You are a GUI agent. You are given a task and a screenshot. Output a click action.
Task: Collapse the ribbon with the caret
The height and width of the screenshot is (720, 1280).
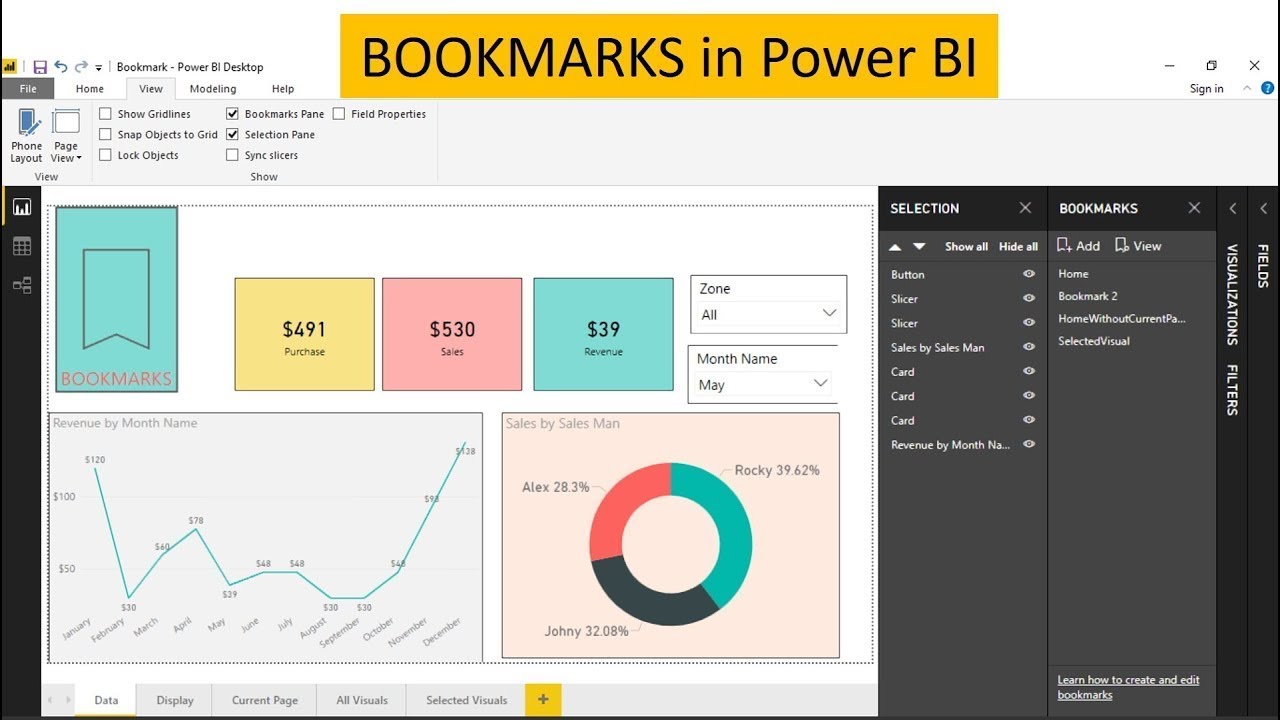(x=1247, y=88)
